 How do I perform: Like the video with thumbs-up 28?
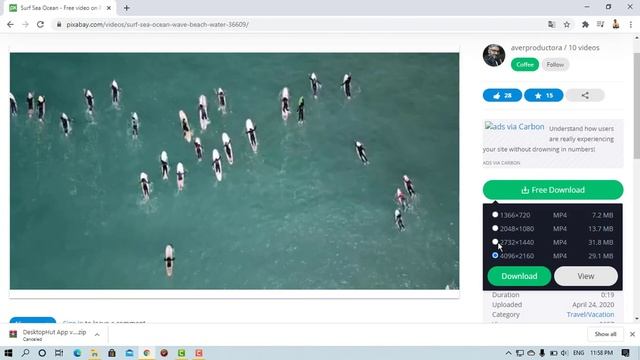tap(502, 96)
